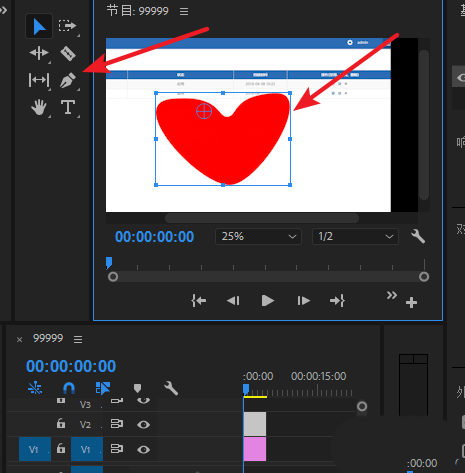This screenshot has height=473, width=465.
Task: Select the Ripple Edit tool
Action: 39,53
